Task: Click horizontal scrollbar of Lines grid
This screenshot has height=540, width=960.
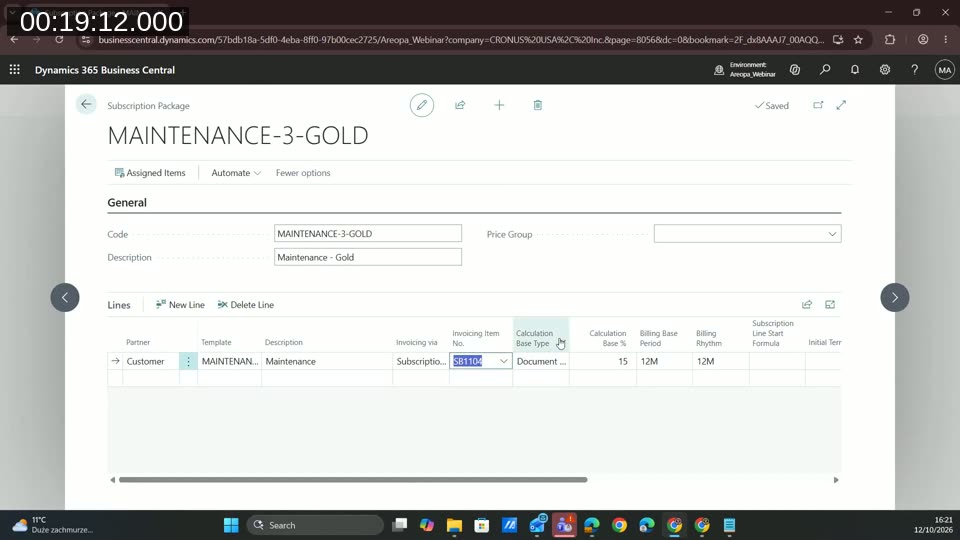Action: pyautogui.click(x=353, y=480)
